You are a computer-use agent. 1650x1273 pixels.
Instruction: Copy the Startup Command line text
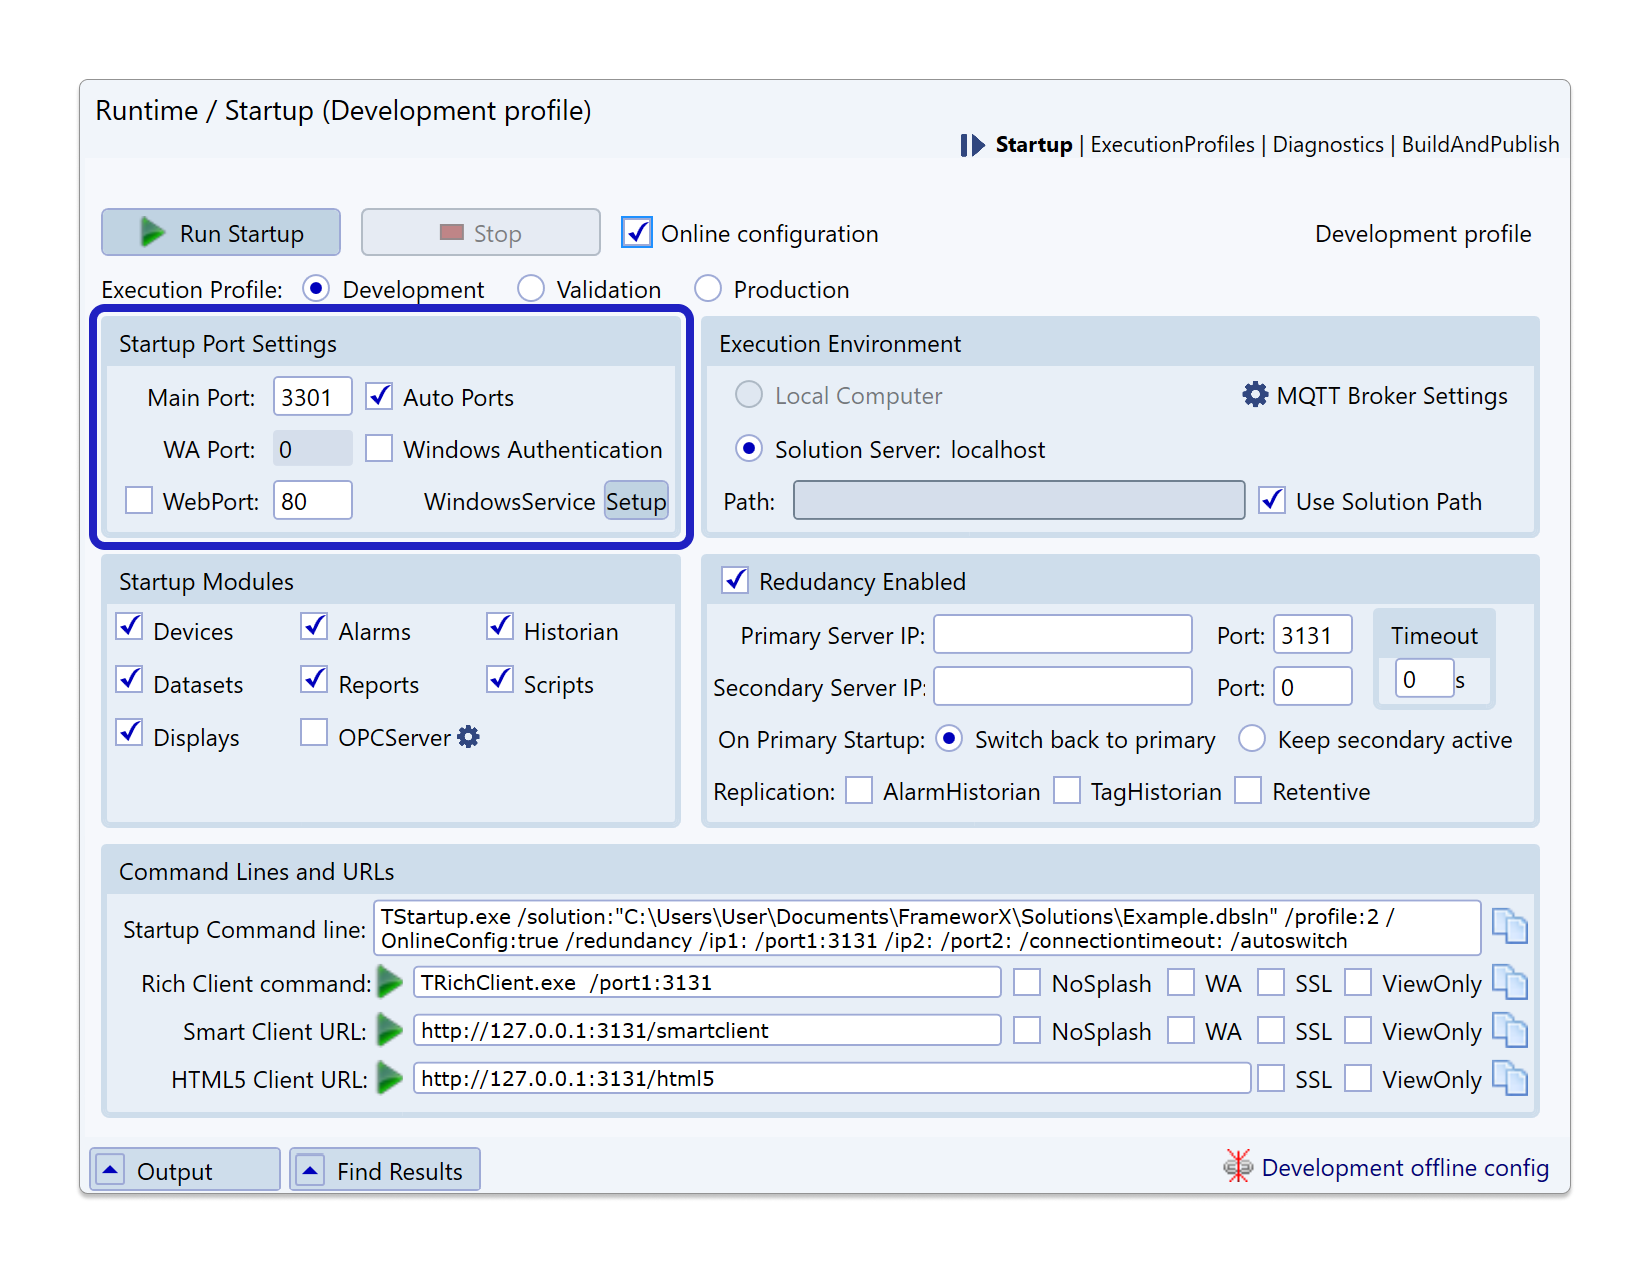tap(1509, 926)
